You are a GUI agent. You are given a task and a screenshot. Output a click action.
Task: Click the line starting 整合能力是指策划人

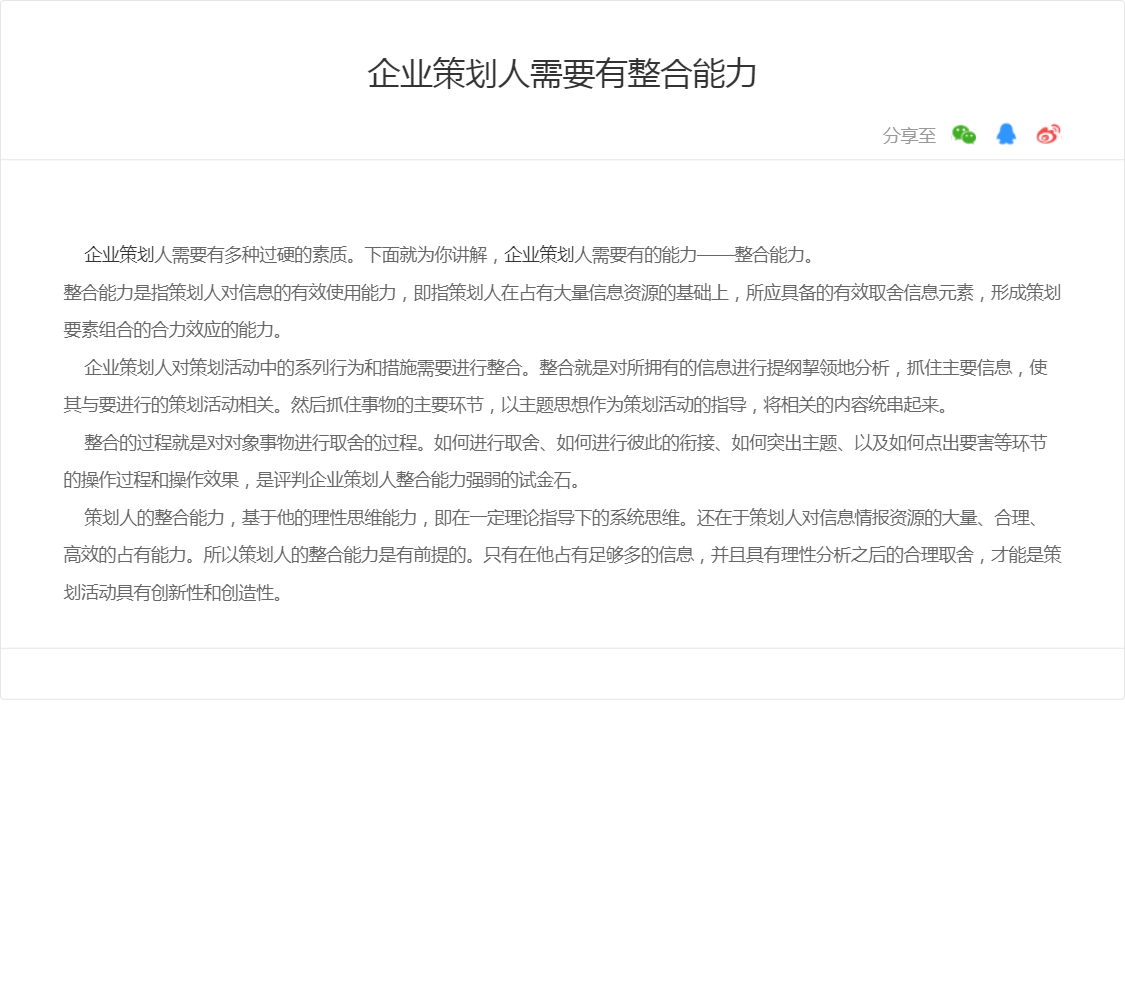pos(562,293)
